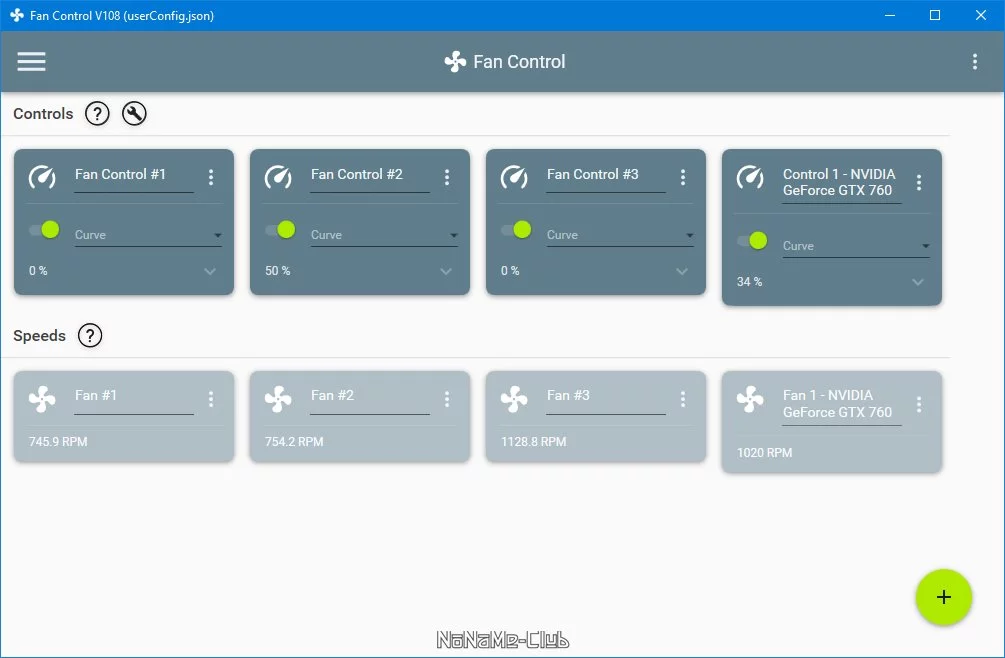Edit the Fan Control #2 name field

(370, 177)
